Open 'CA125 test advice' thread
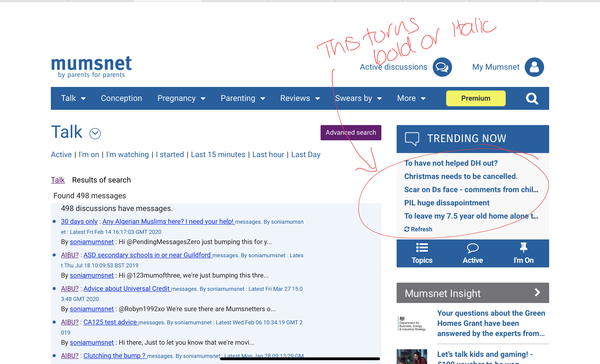Viewport: 600px width, 364px height. point(110,322)
